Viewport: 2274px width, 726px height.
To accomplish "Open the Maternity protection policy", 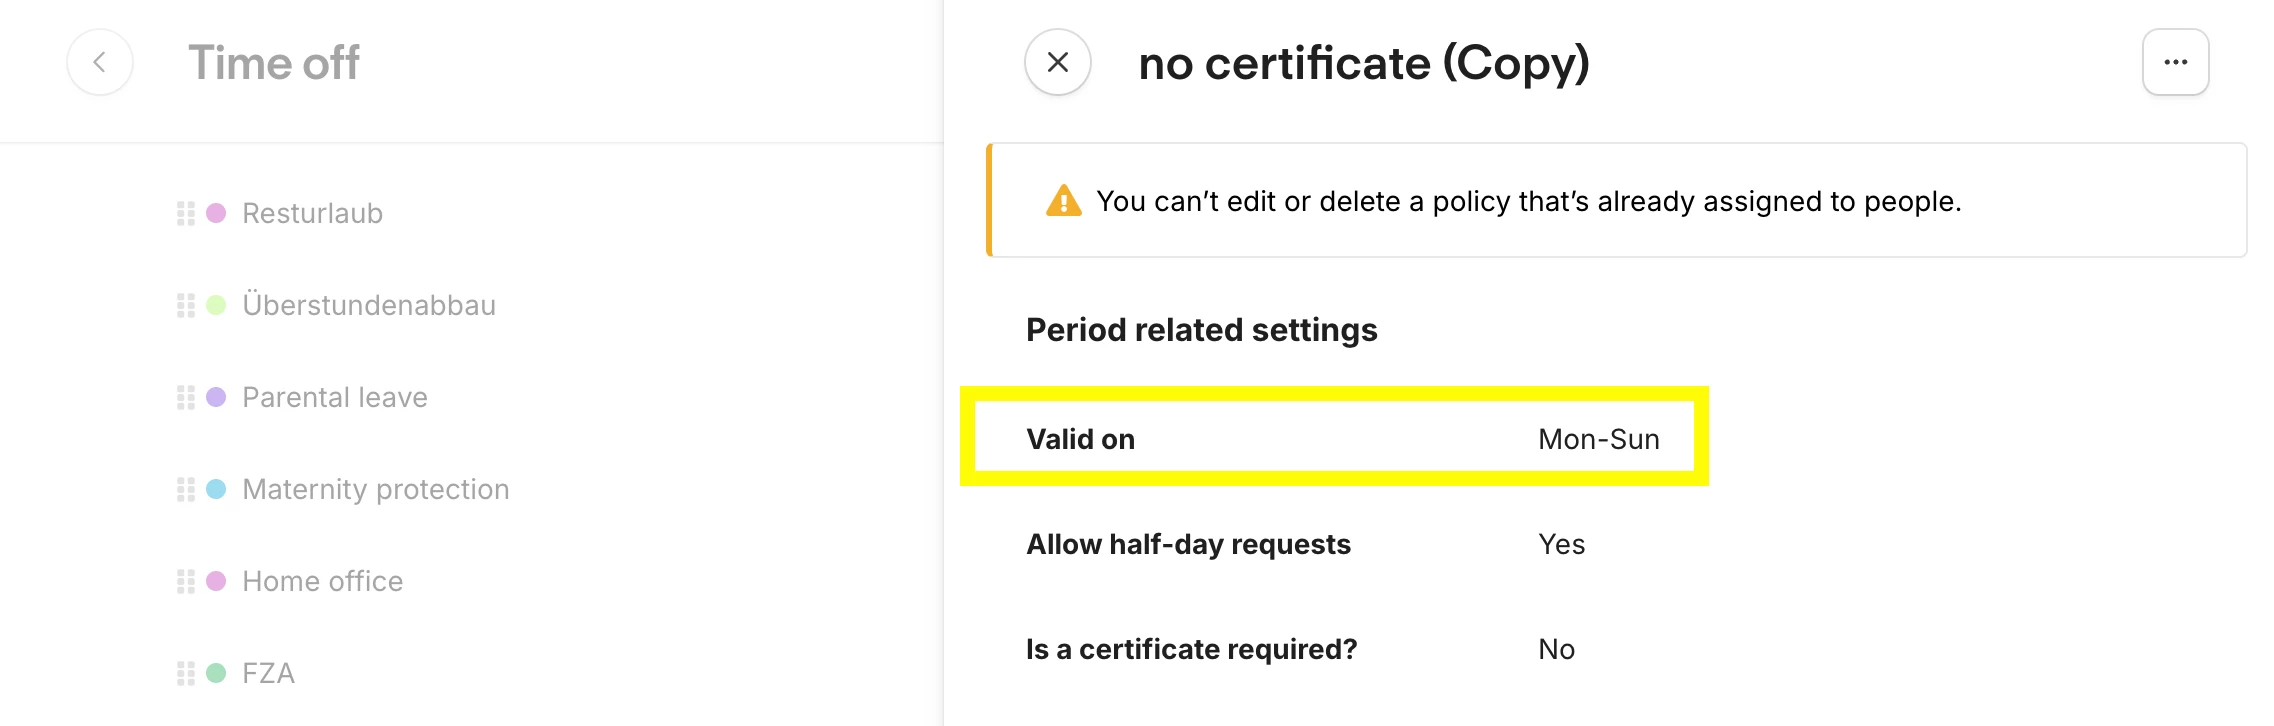I will pos(375,490).
